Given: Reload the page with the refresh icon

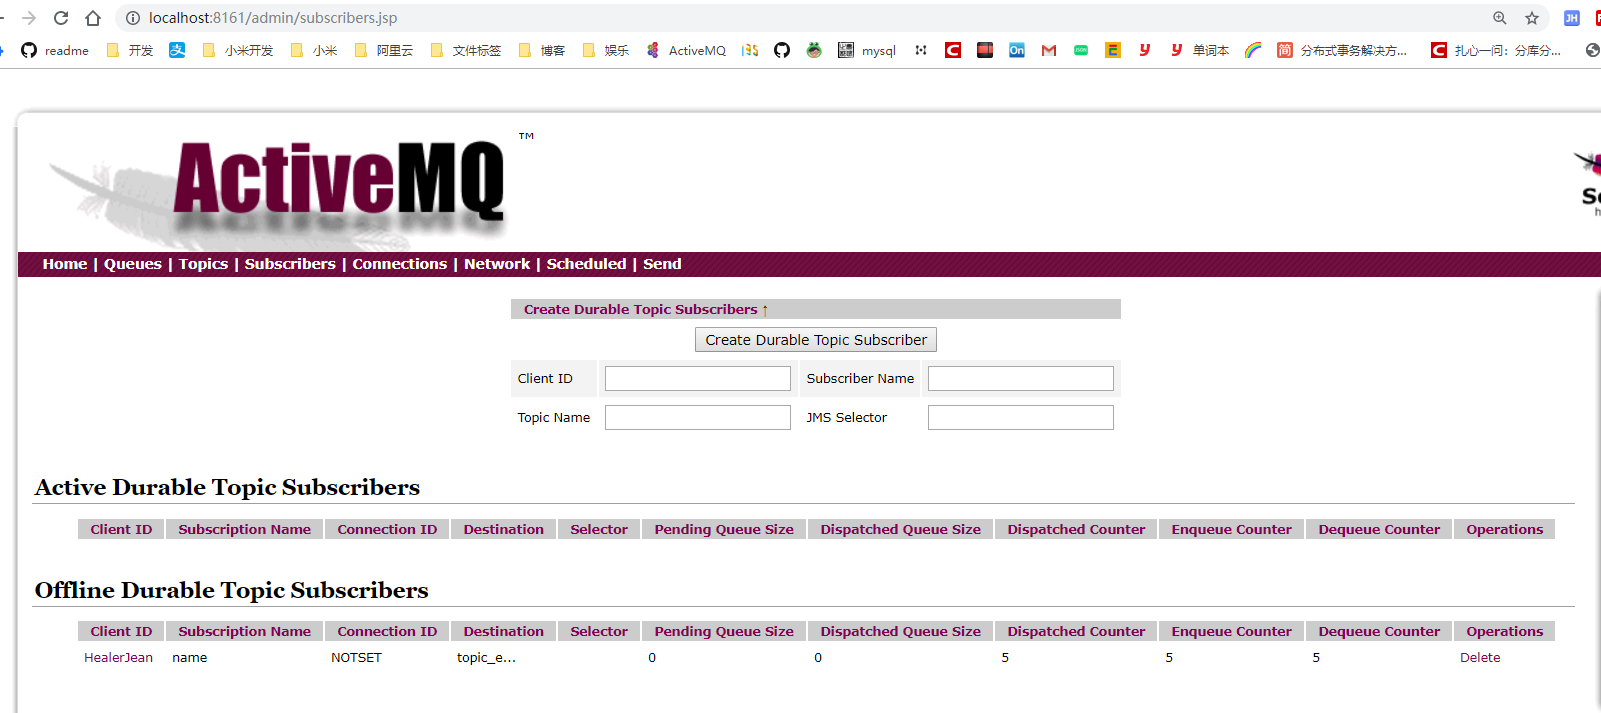Looking at the screenshot, I should [x=61, y=18].
